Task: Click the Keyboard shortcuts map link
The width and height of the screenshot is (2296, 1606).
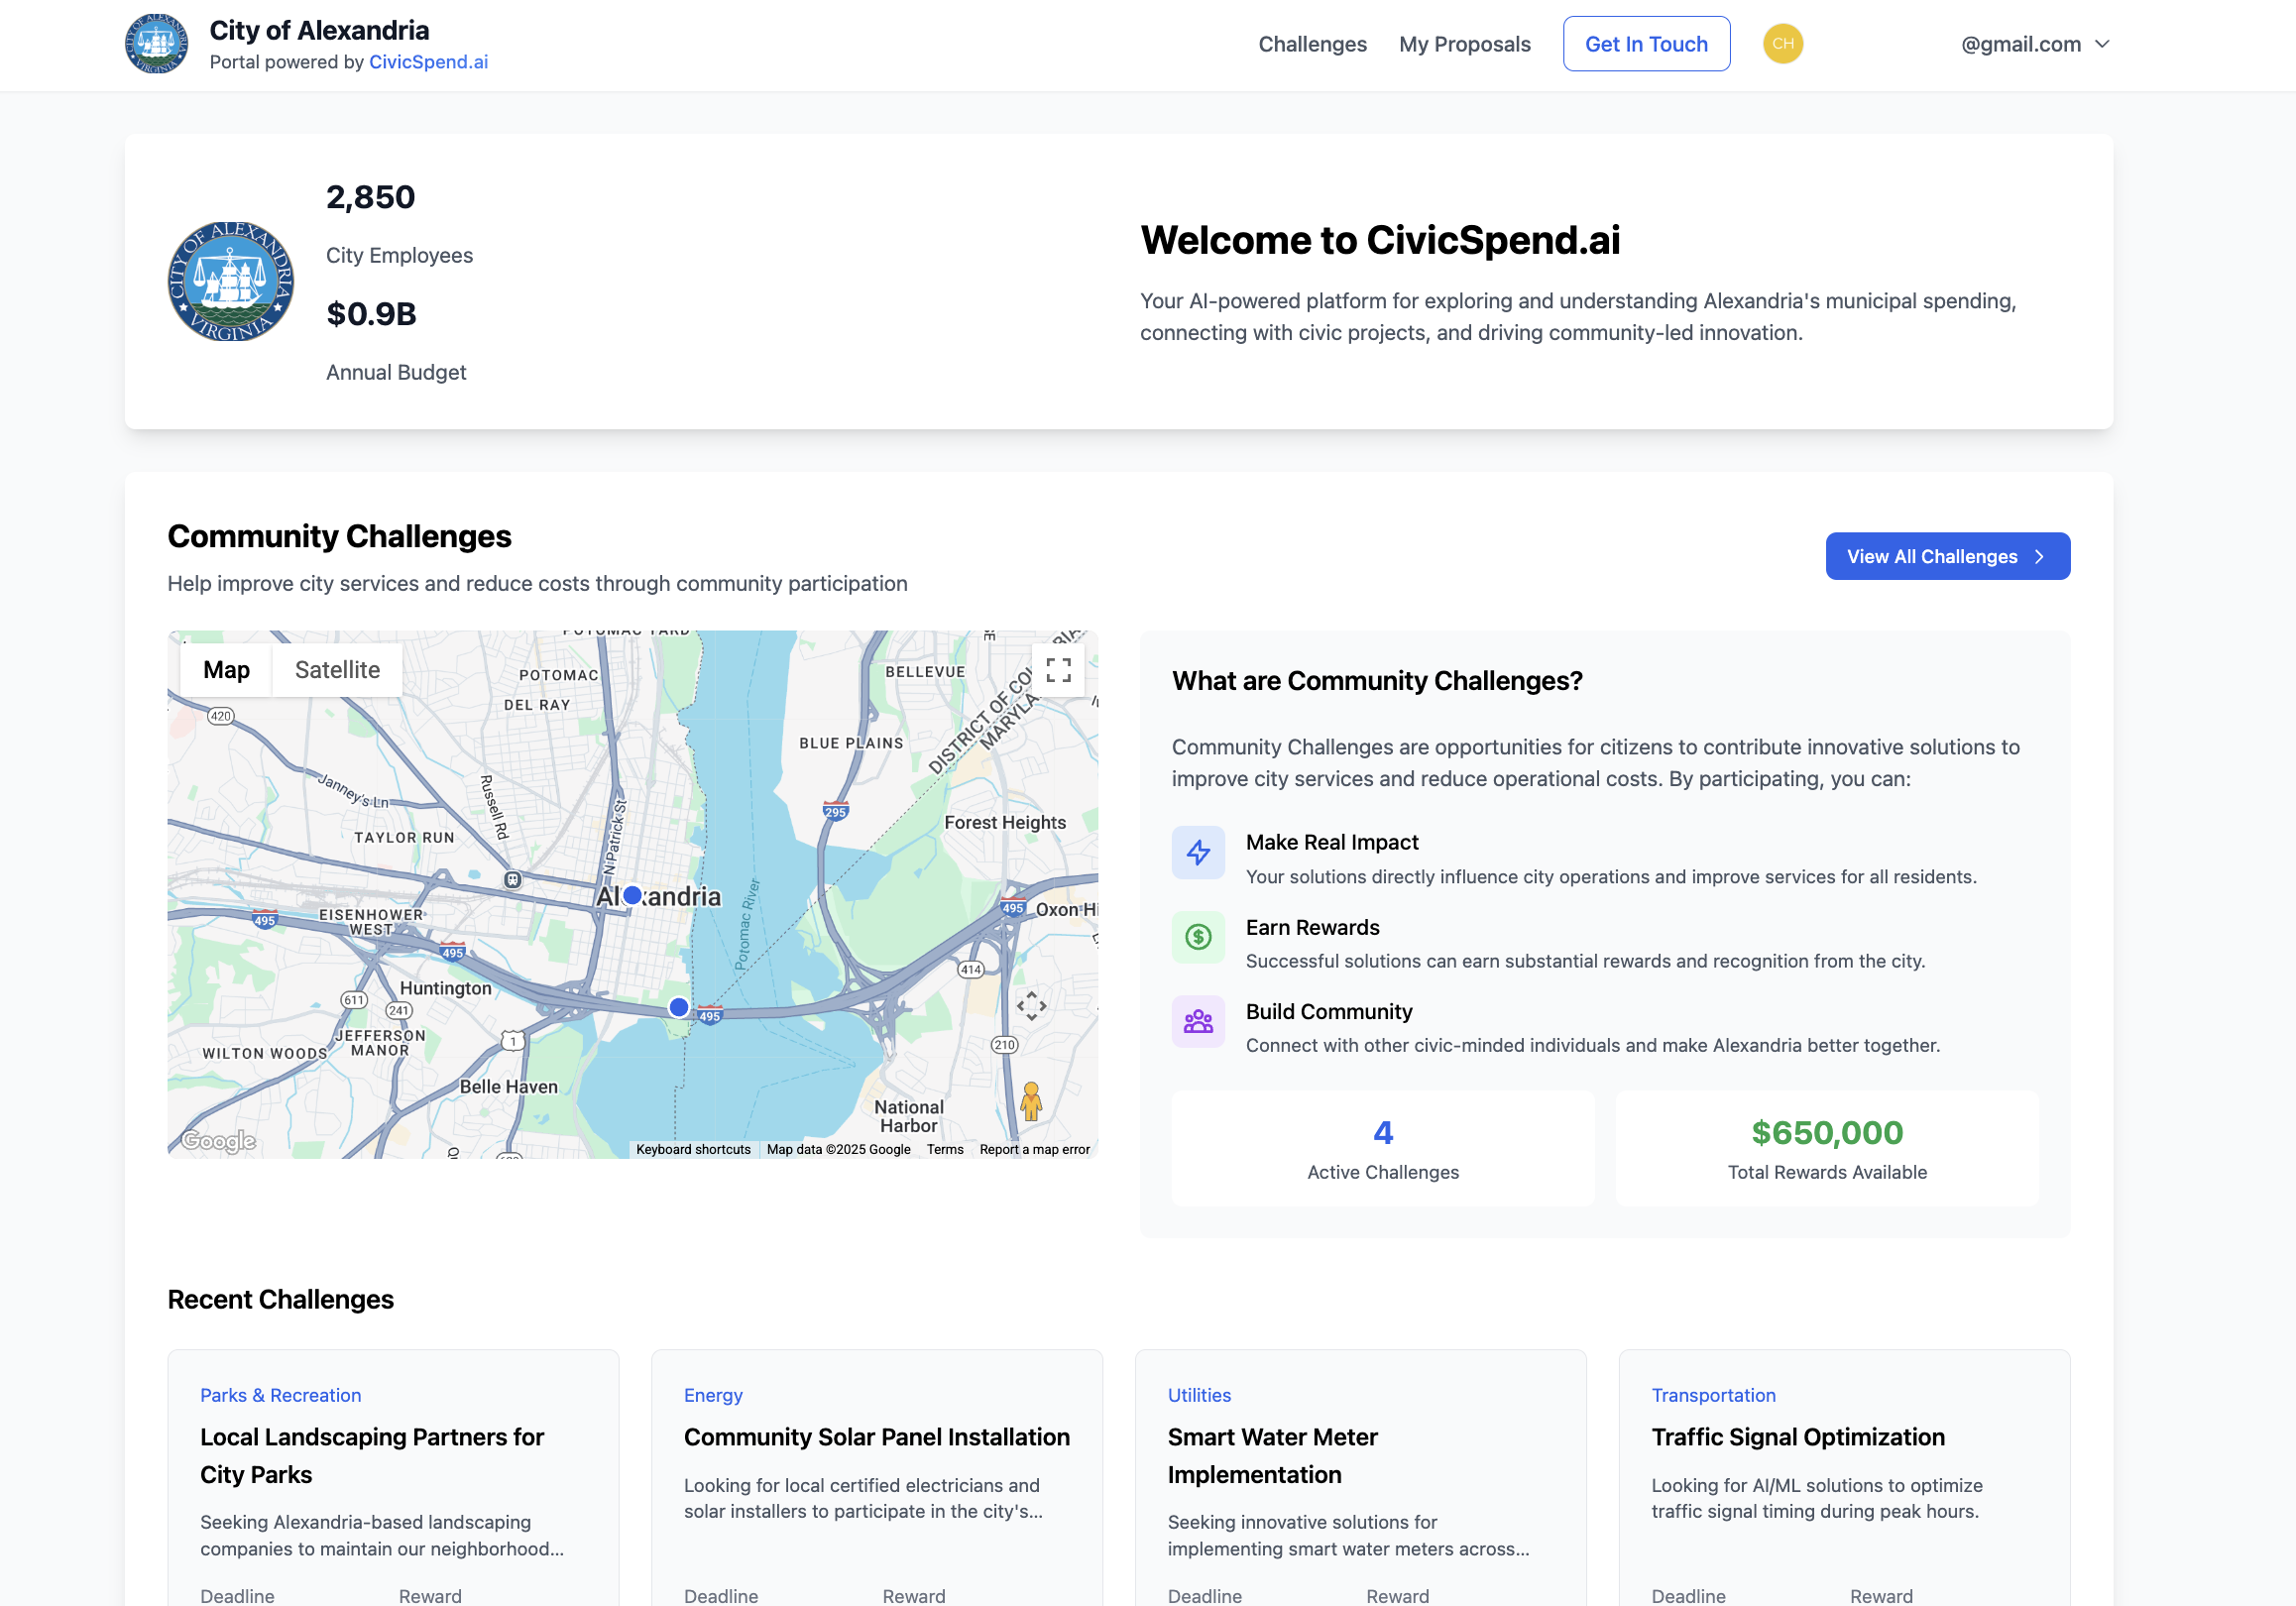Action: coord(693,1149)
